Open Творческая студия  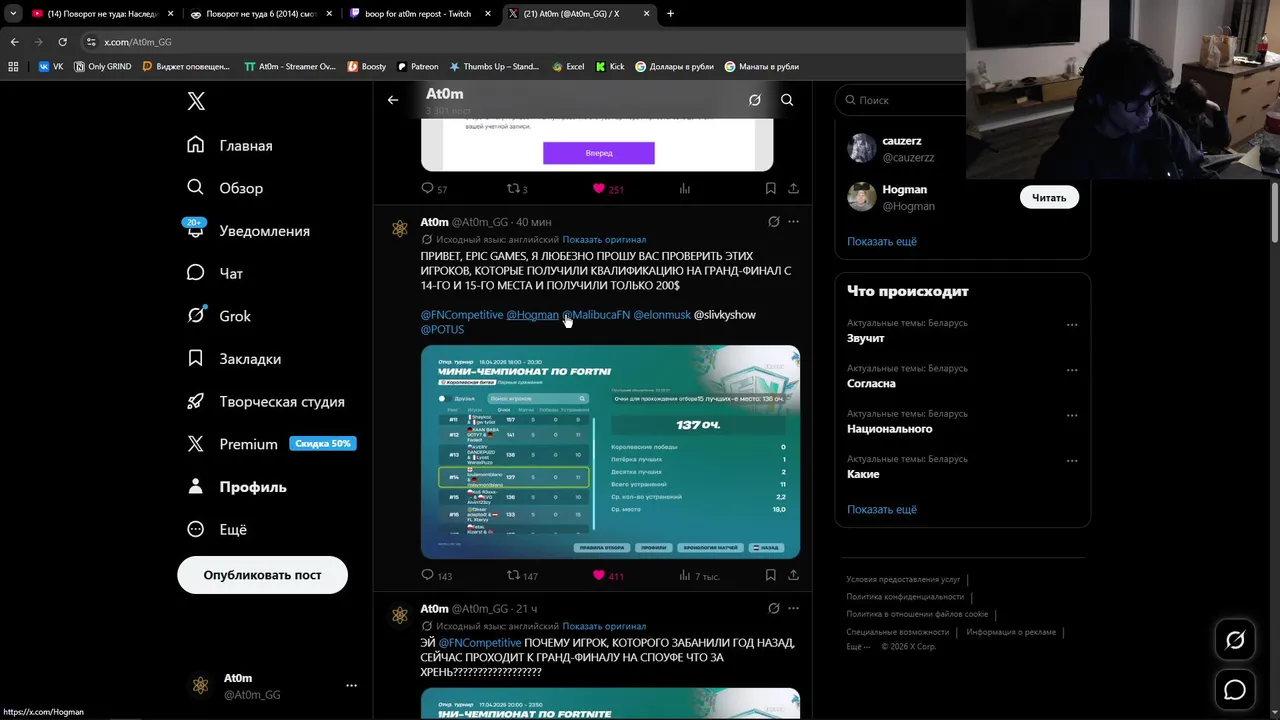[266, 401]
